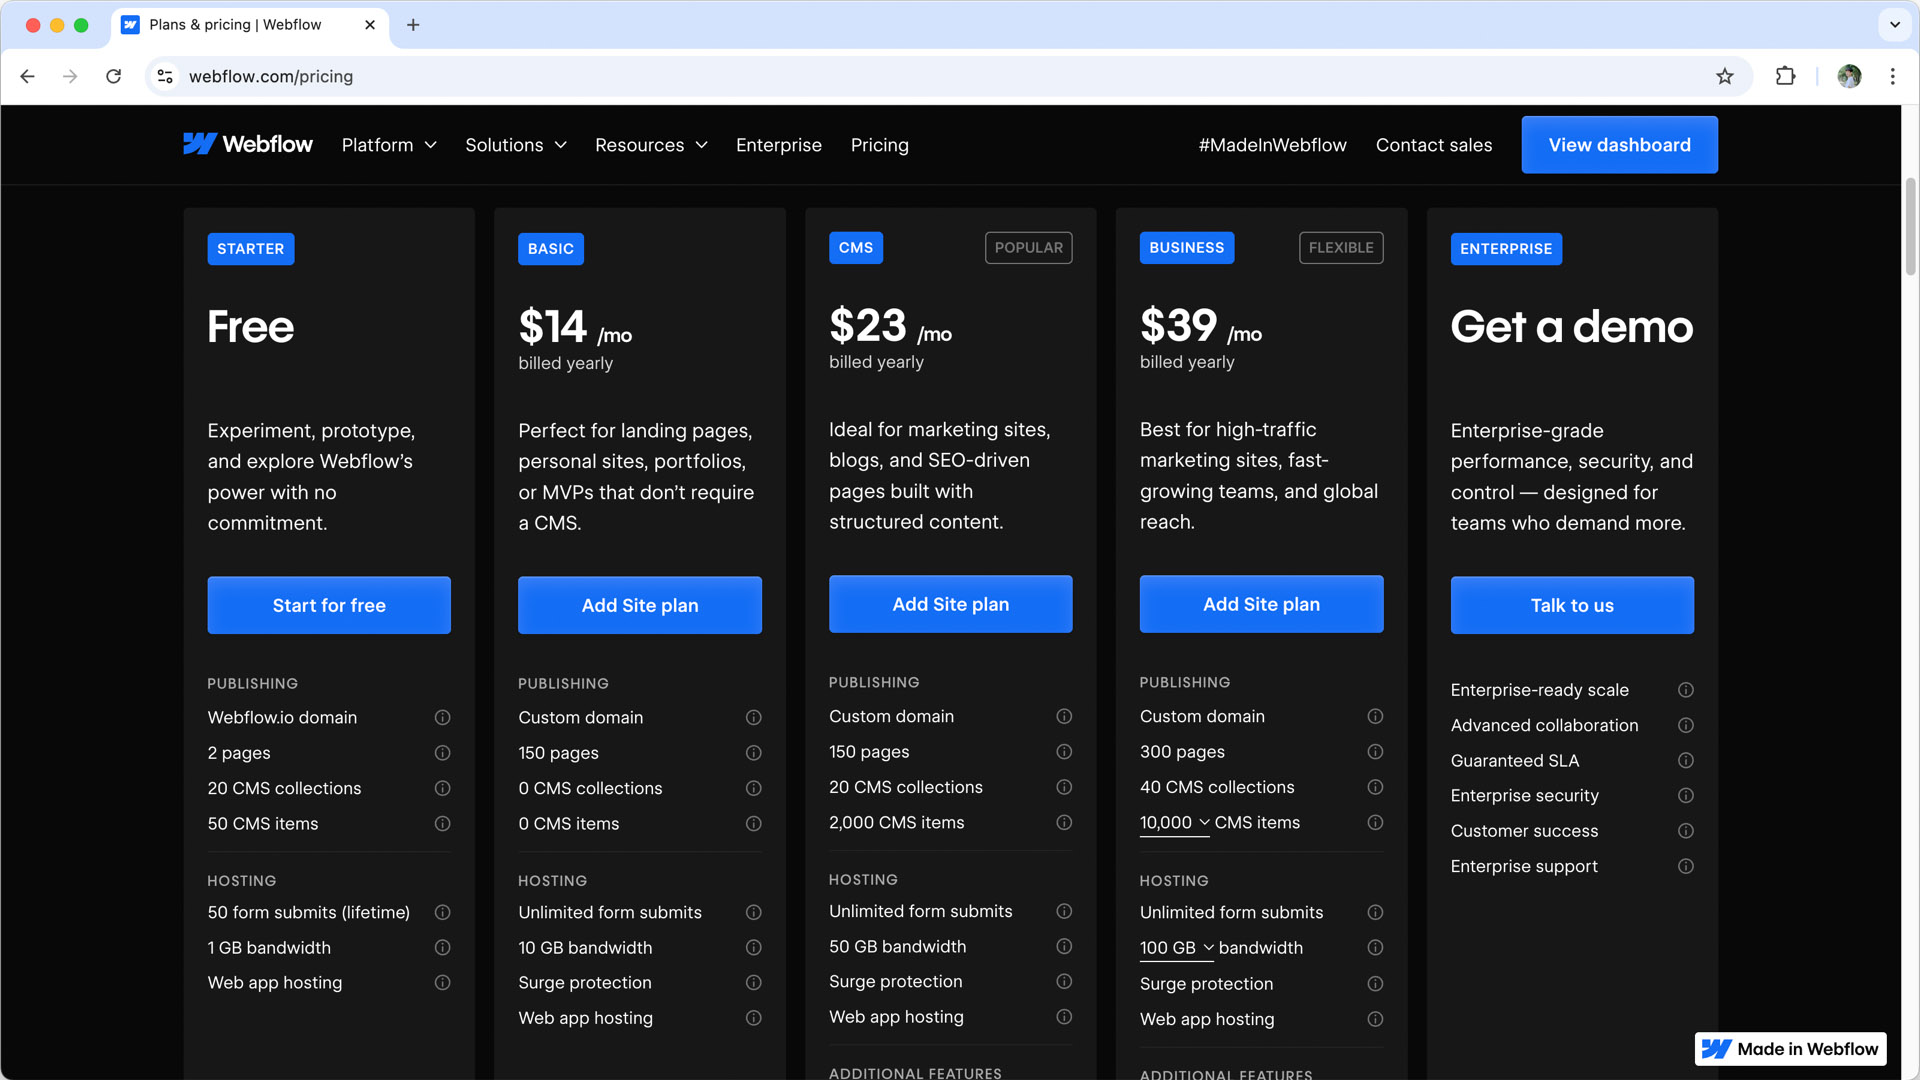Image resolution: width=1920 pixels, height=1080 pixels.
Task: Open the Enterprise nav link
Action: (778, 145)
